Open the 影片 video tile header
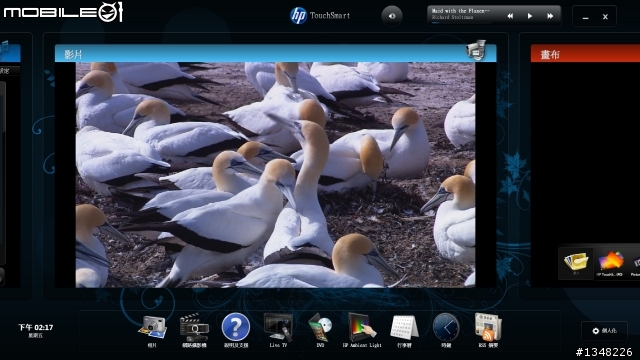This screenshot has height=360, width=640. point(276,54)
